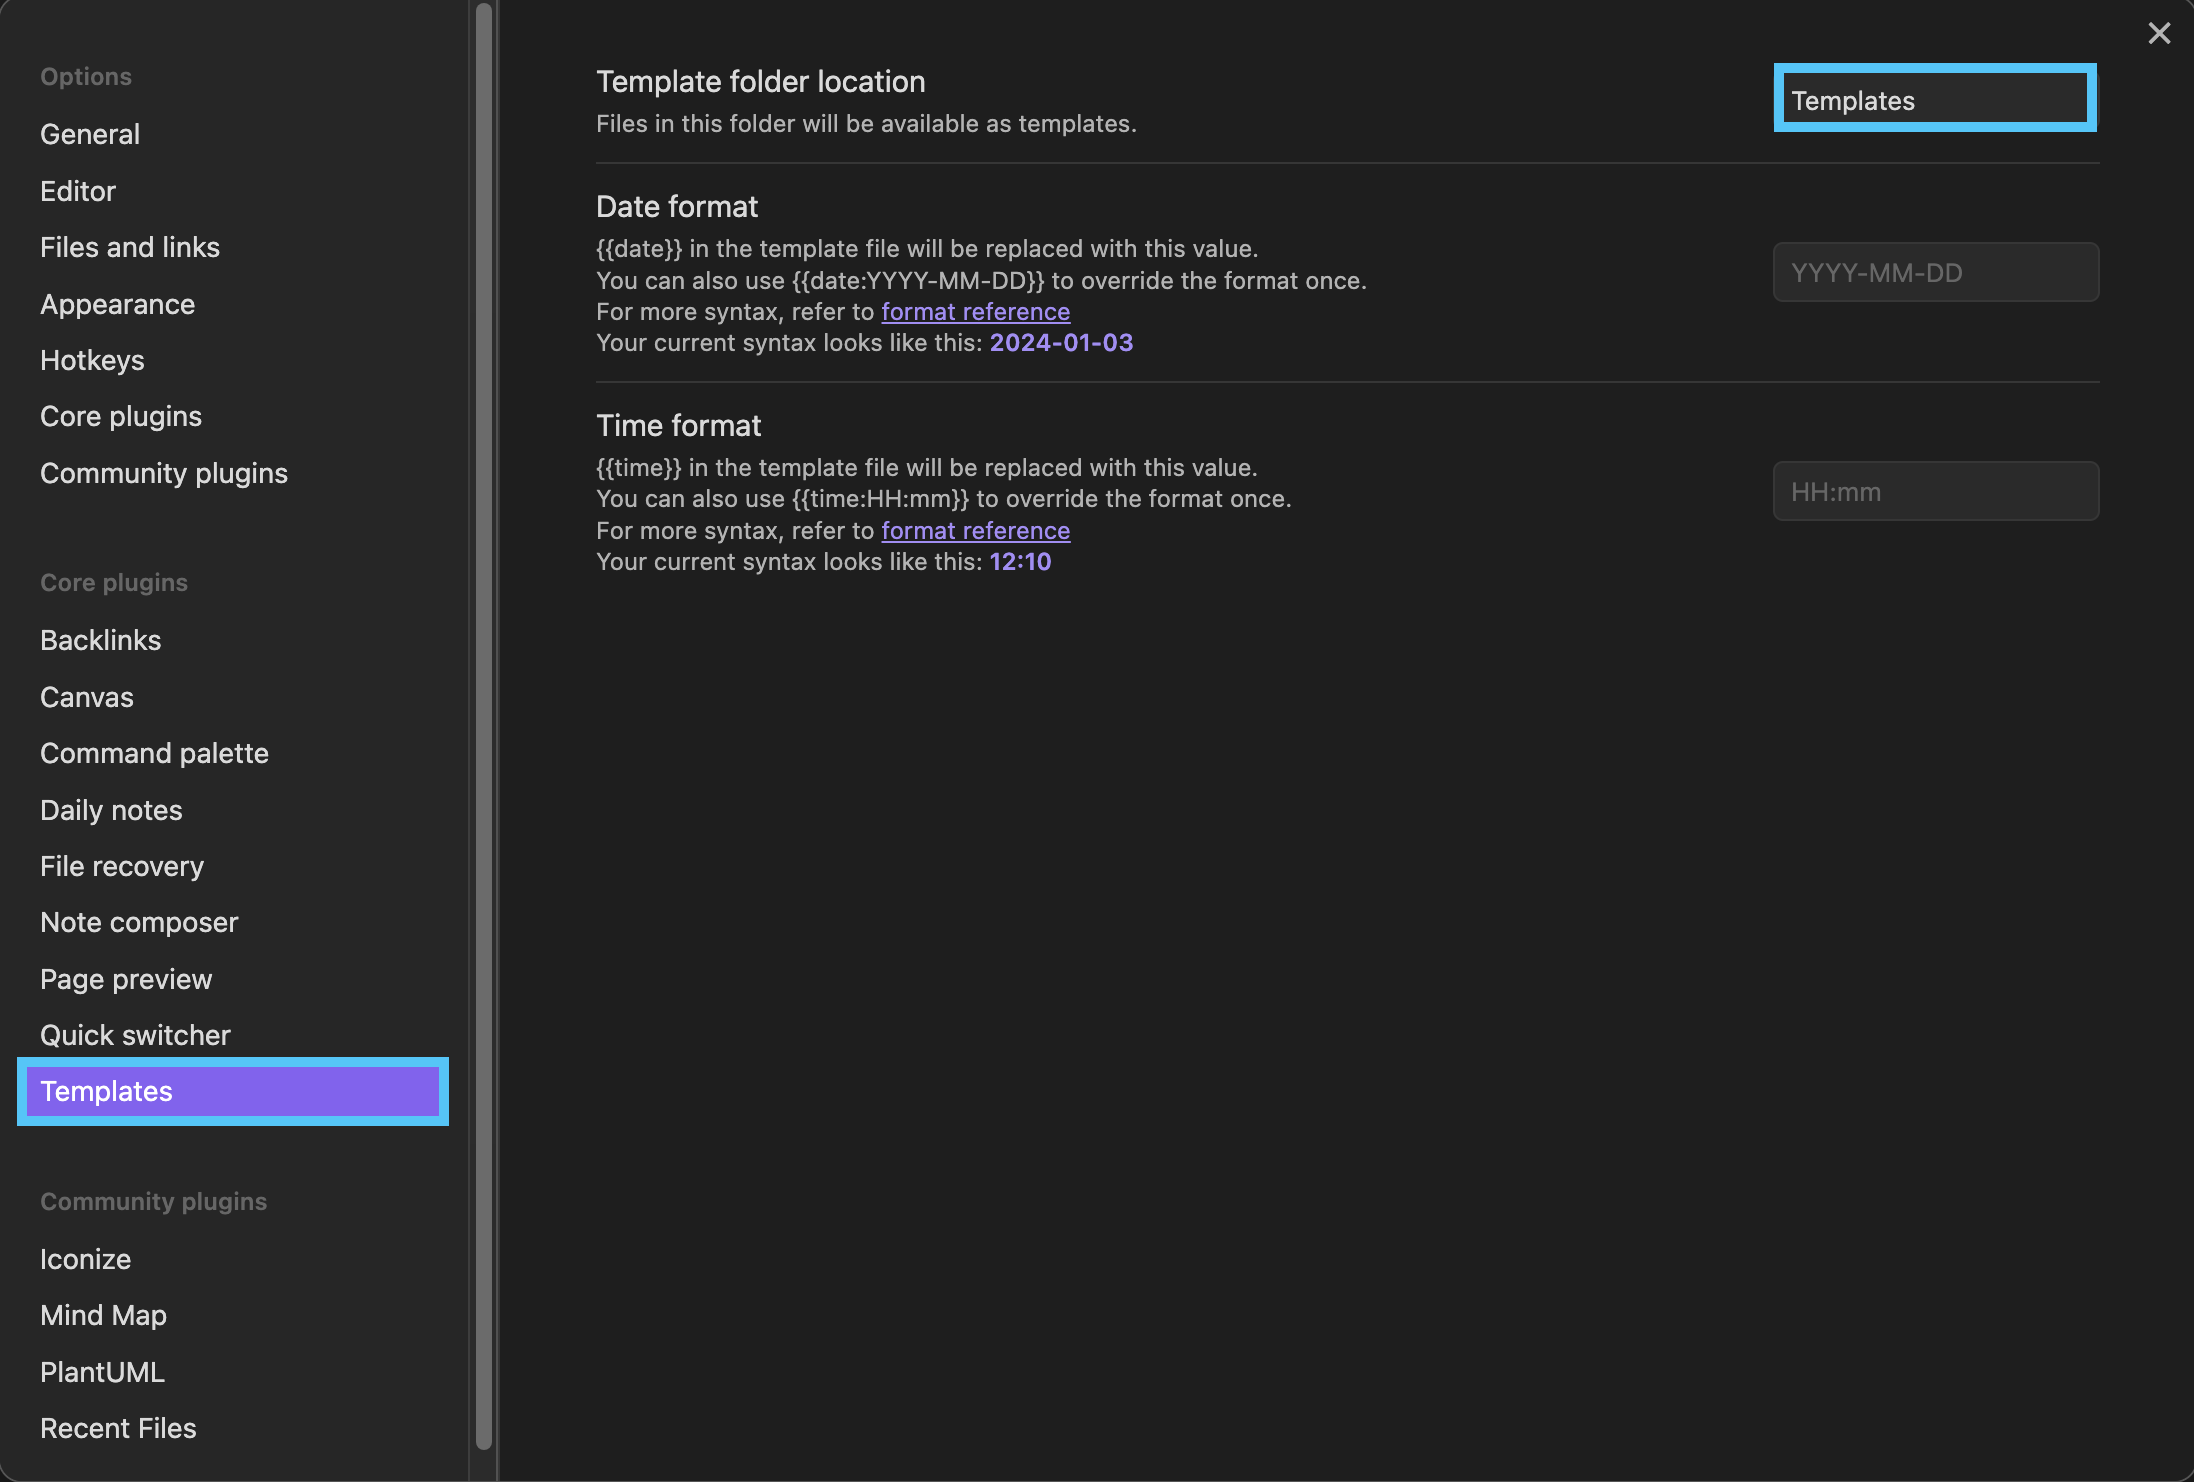Open Iconize plugin settings
This screenshot has width=2194, height=1482.
click(x=85, y=1259)
